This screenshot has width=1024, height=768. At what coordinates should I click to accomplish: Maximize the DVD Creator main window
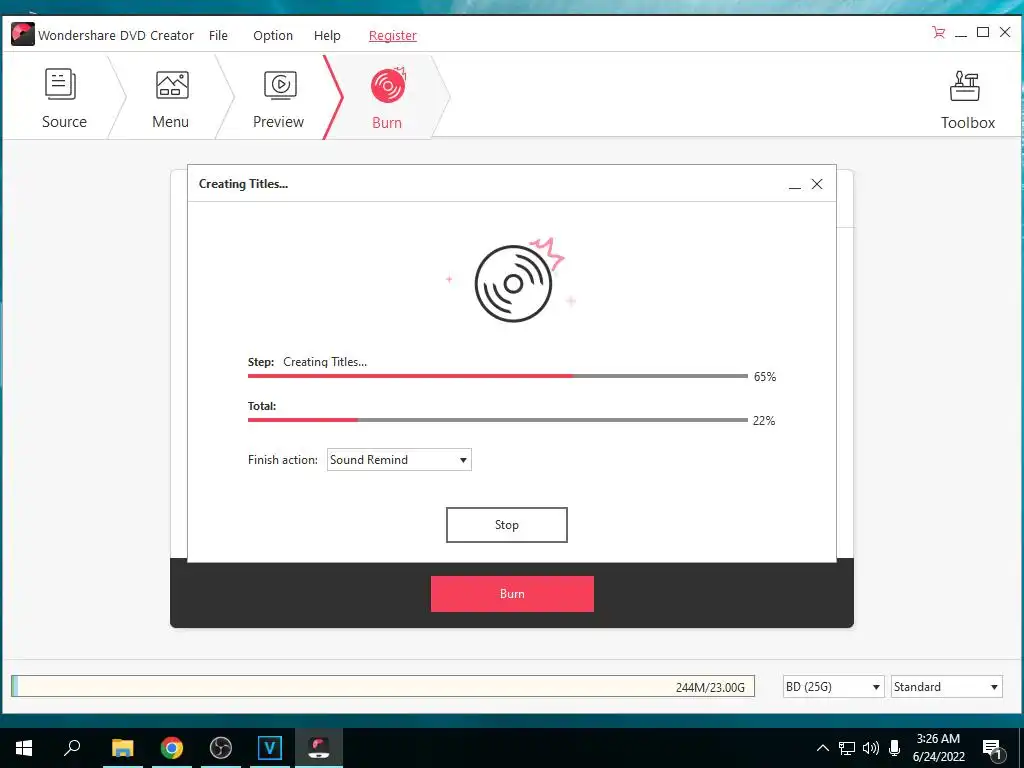point(983,32)
